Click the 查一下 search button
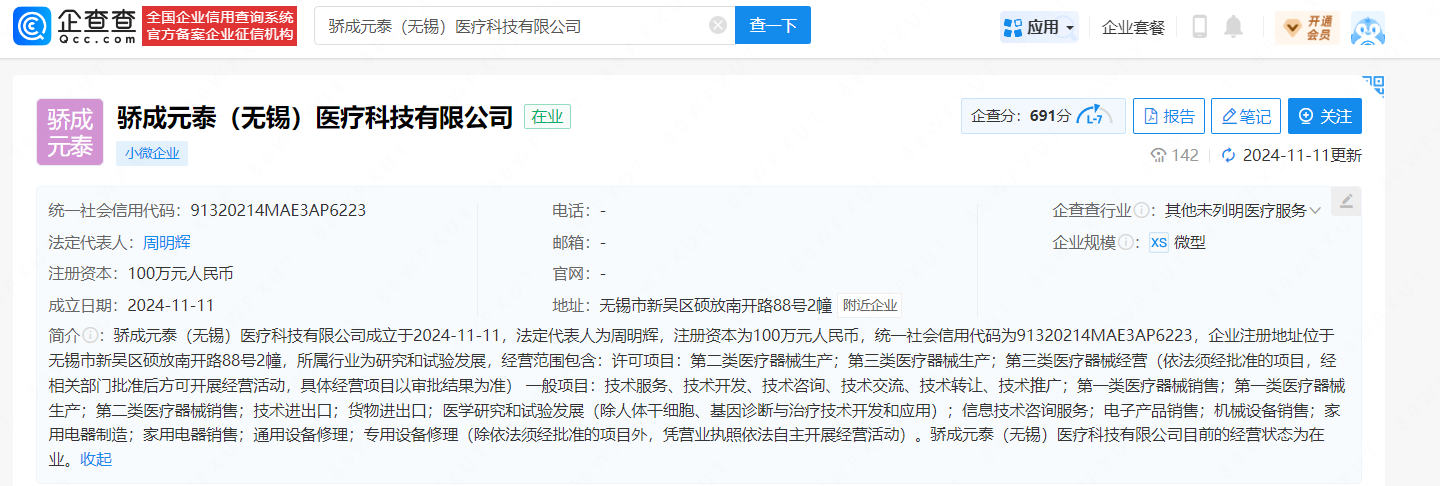 [x=773, y=26]
